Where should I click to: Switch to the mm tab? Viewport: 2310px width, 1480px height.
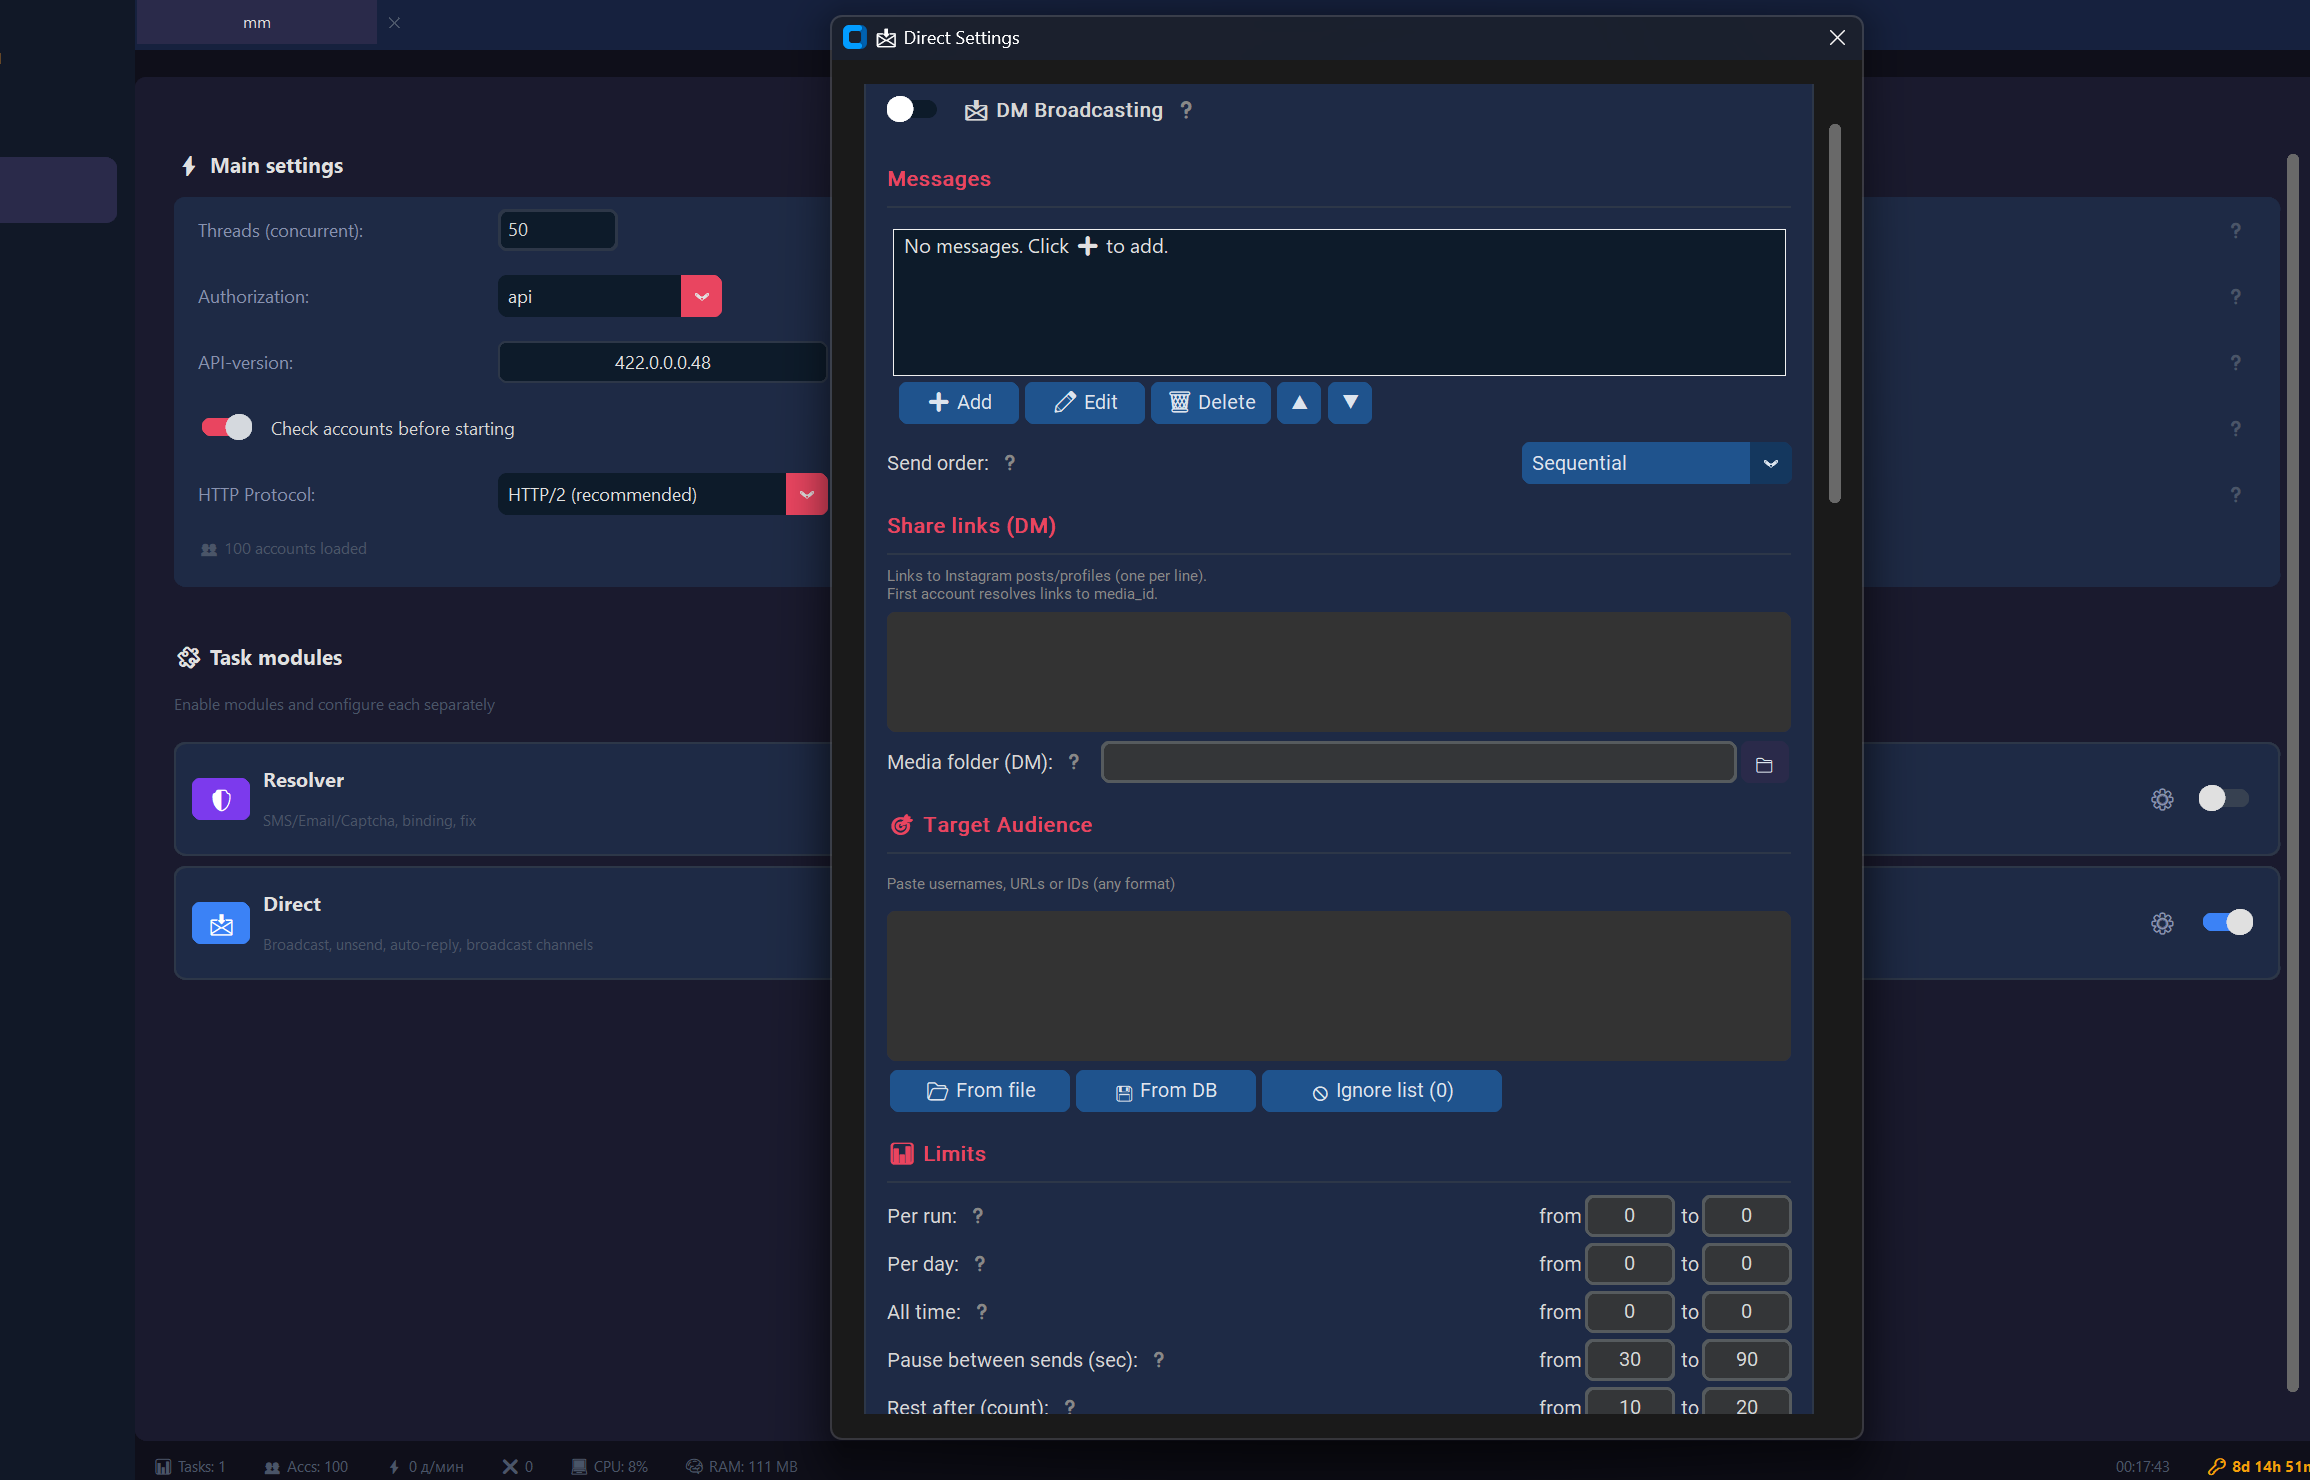pyautogui.click(x=257, y=22)
